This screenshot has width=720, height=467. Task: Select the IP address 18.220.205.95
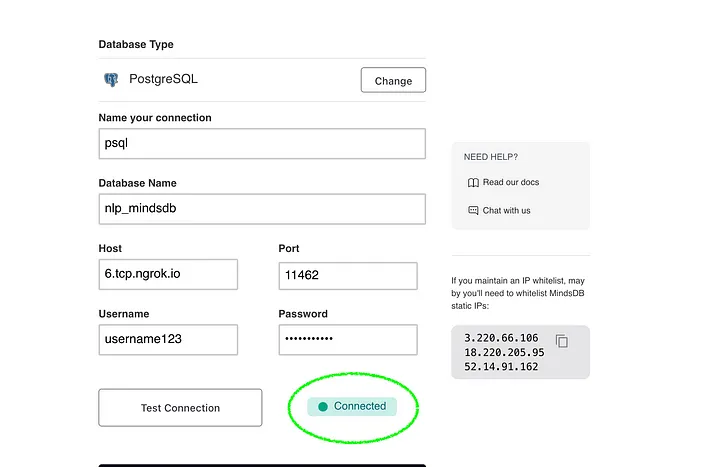[504, 352]
